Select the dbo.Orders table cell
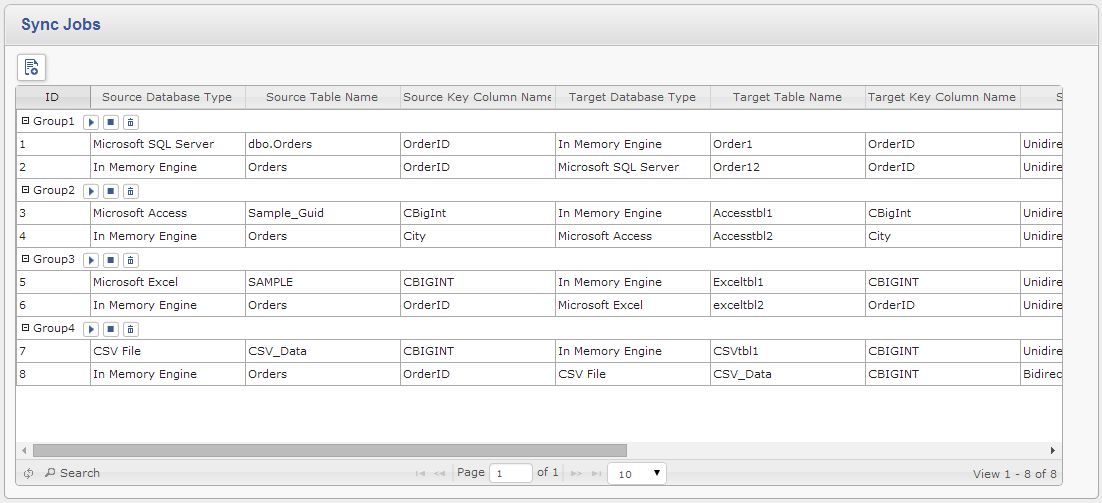This screenshot has width=1102, height=503. pyautogui.click(x=323, y=144)
